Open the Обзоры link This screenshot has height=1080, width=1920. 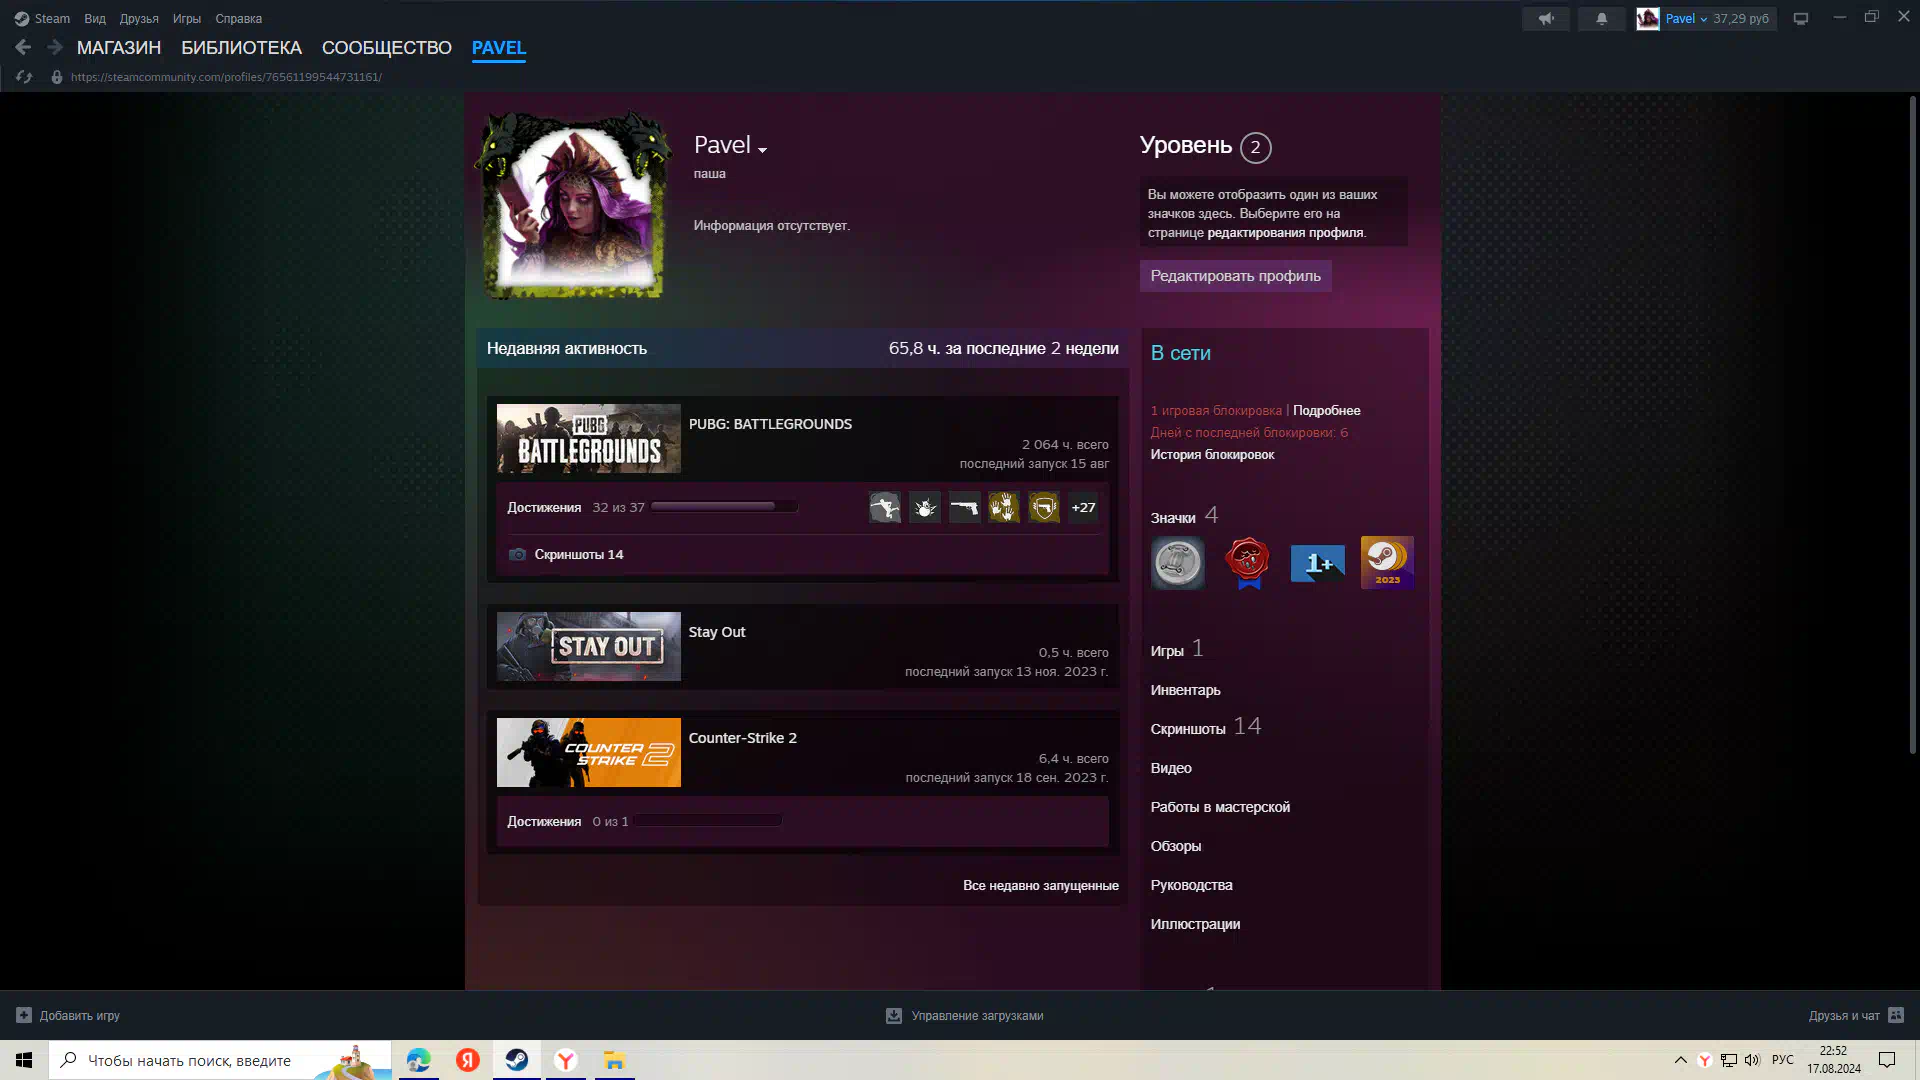pyautogui.click(x=1176, y=846)
